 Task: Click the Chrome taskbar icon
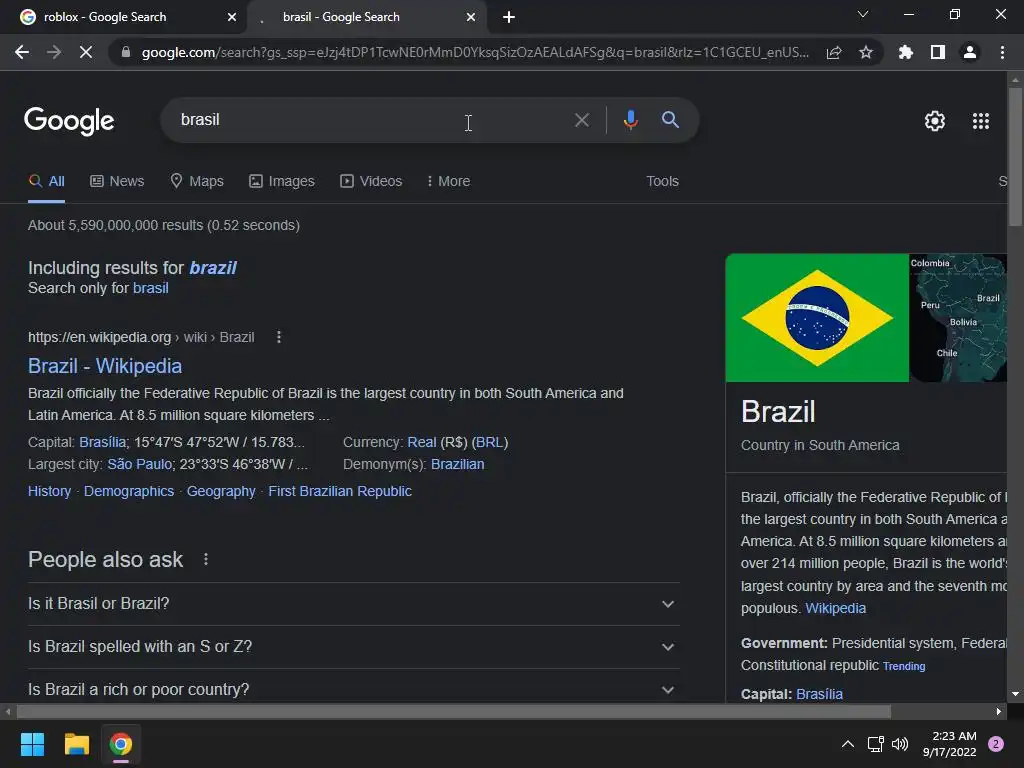[121, 744]
